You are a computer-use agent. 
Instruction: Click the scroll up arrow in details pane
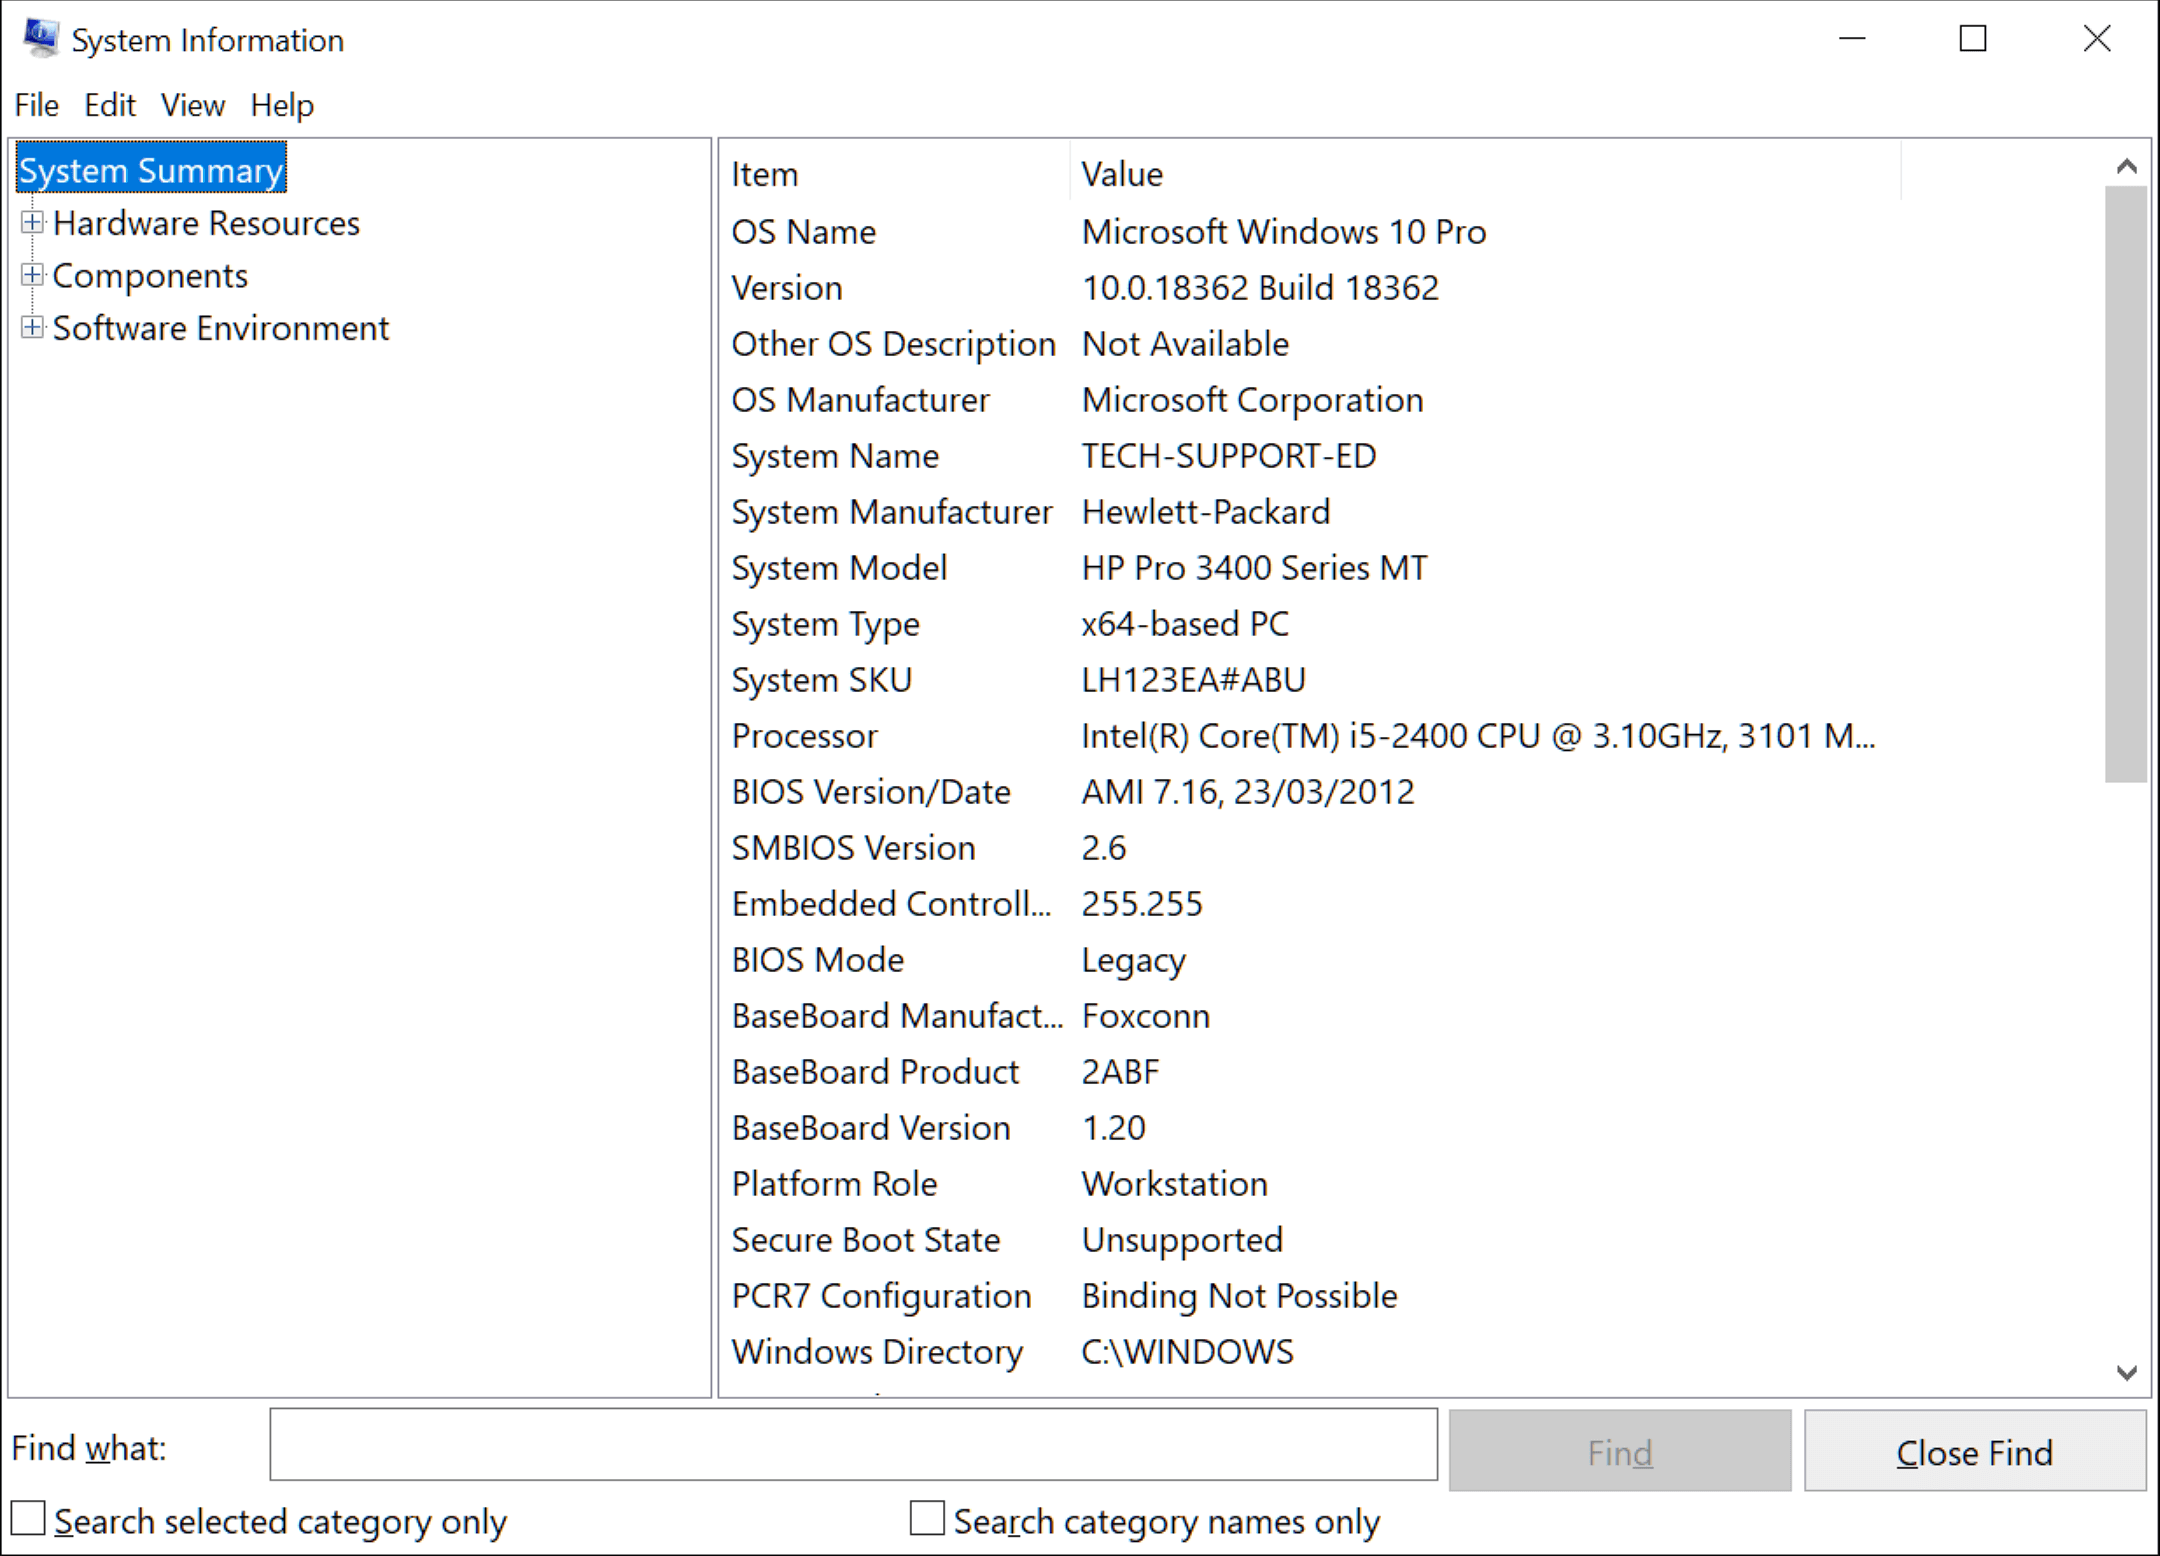(2127, 166)
